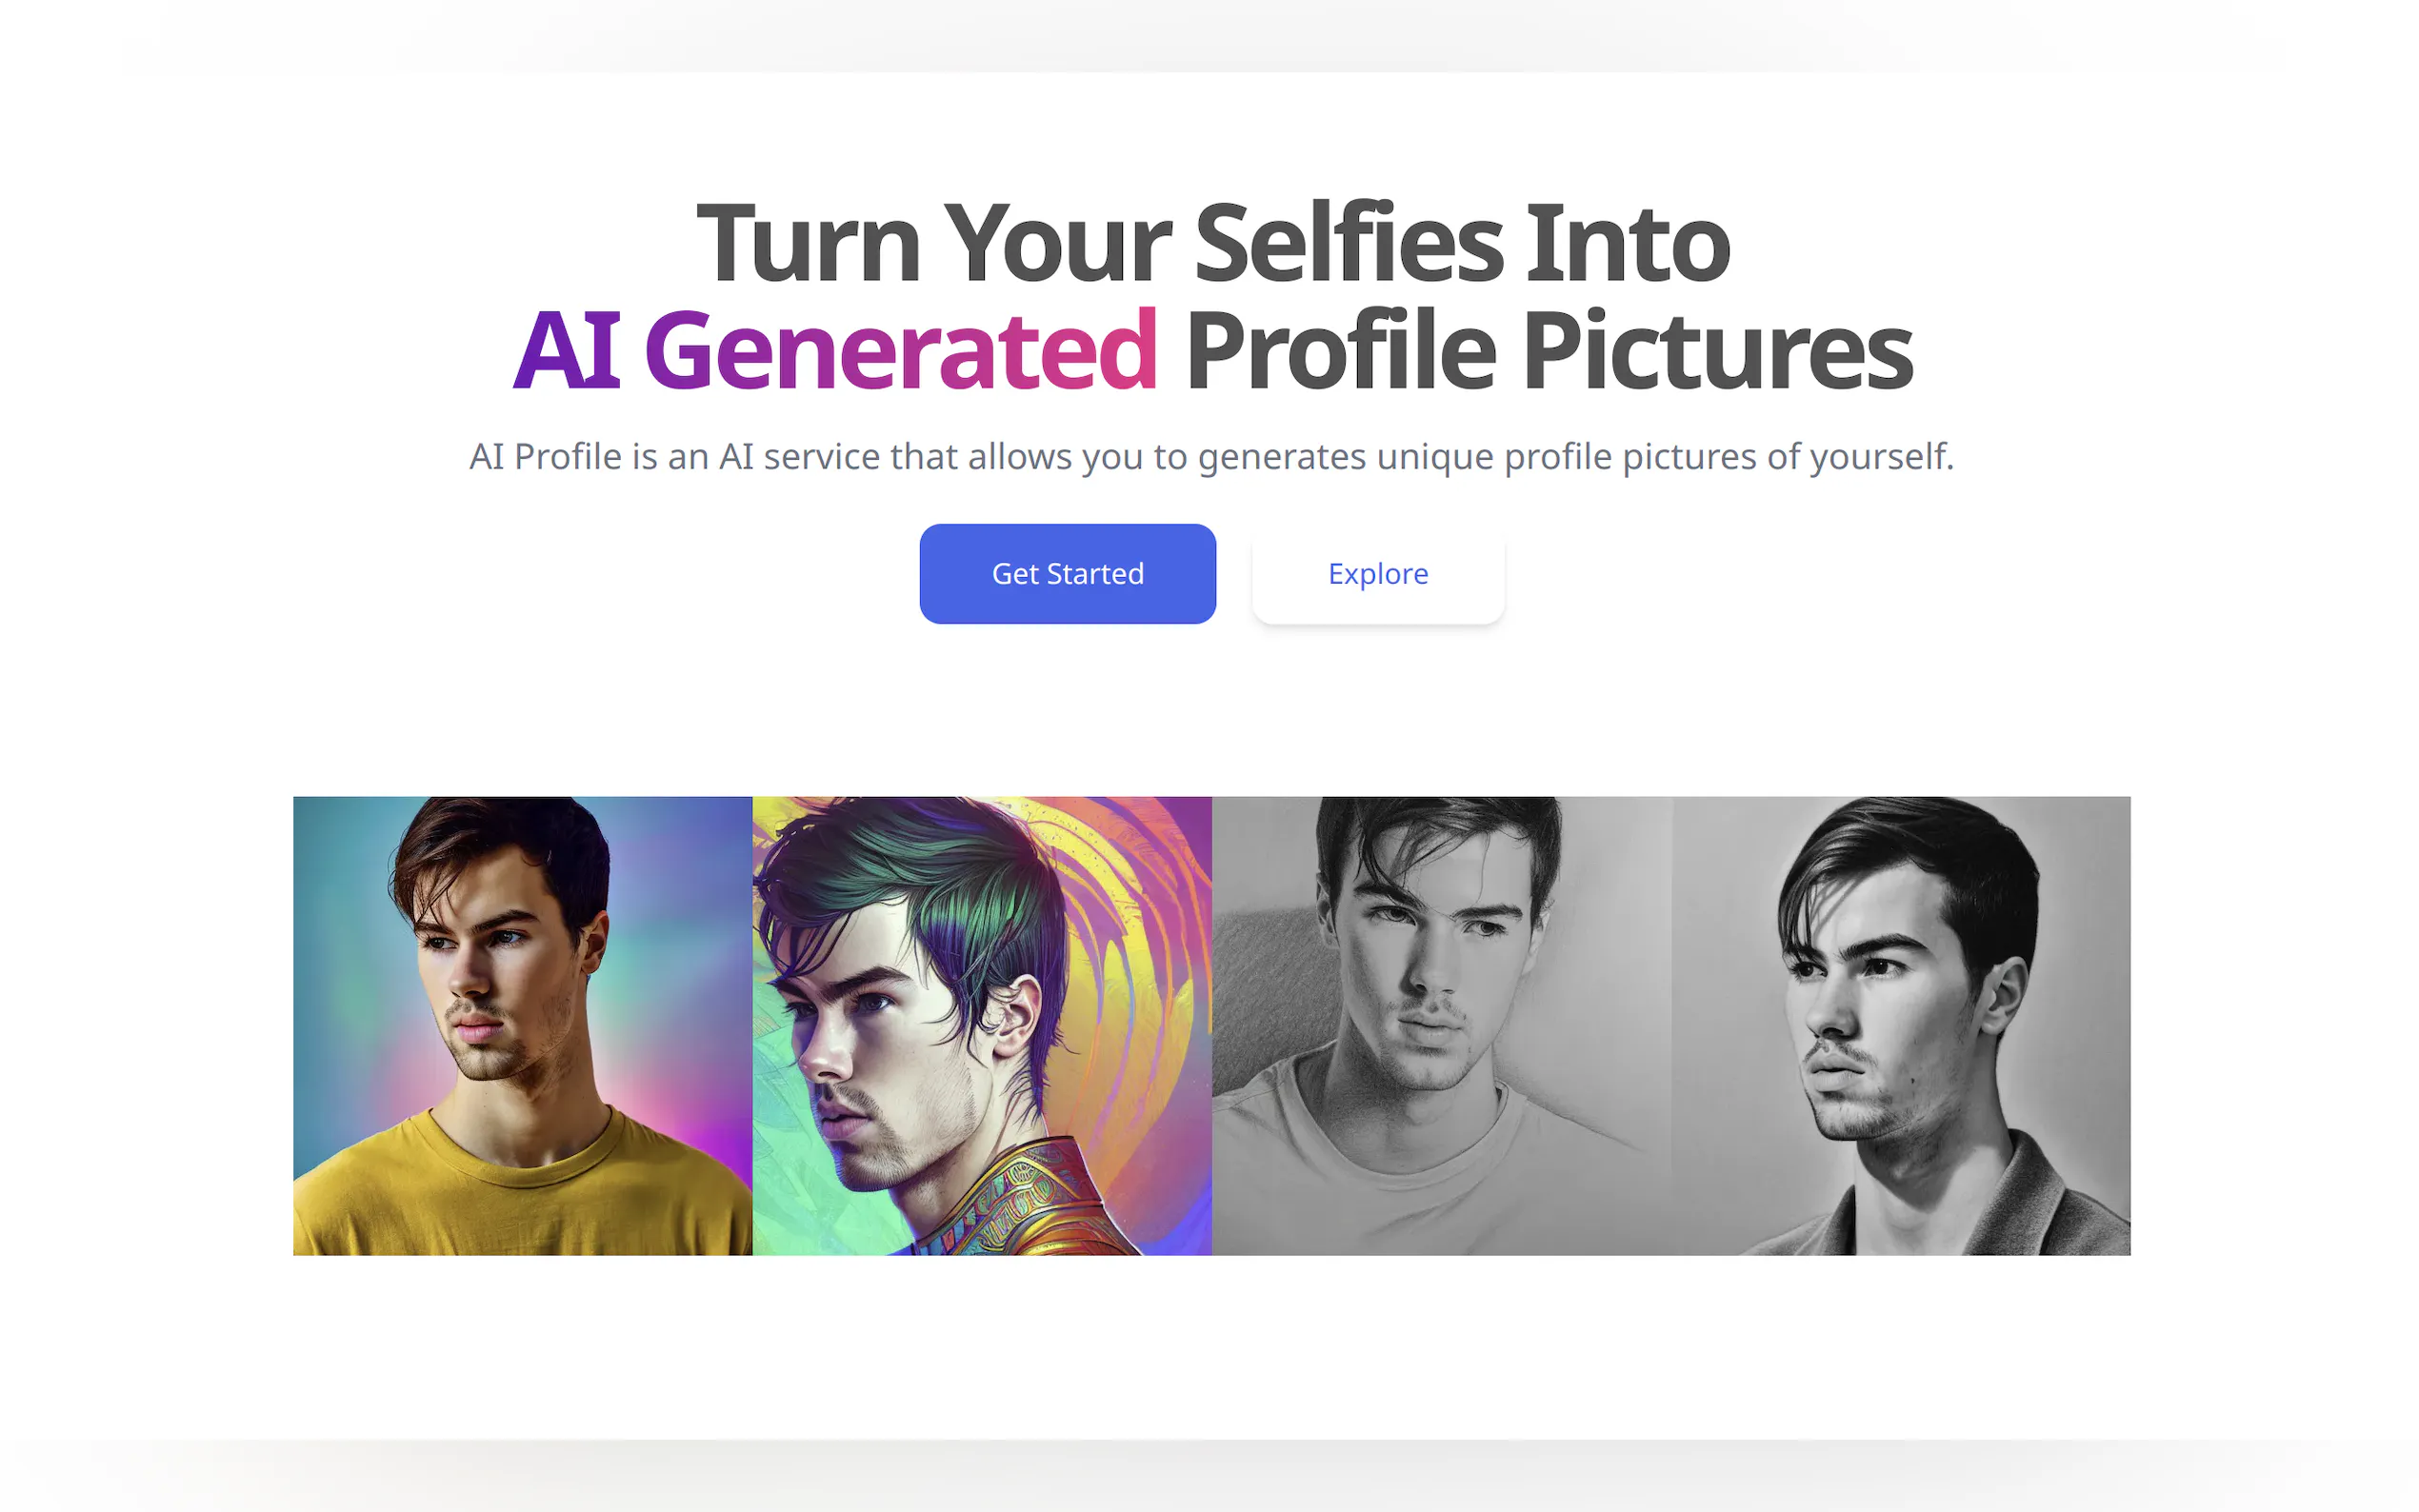Click the white Explore button
The height and width of the screenshot is (1512, 2419).
[1377, 574]
